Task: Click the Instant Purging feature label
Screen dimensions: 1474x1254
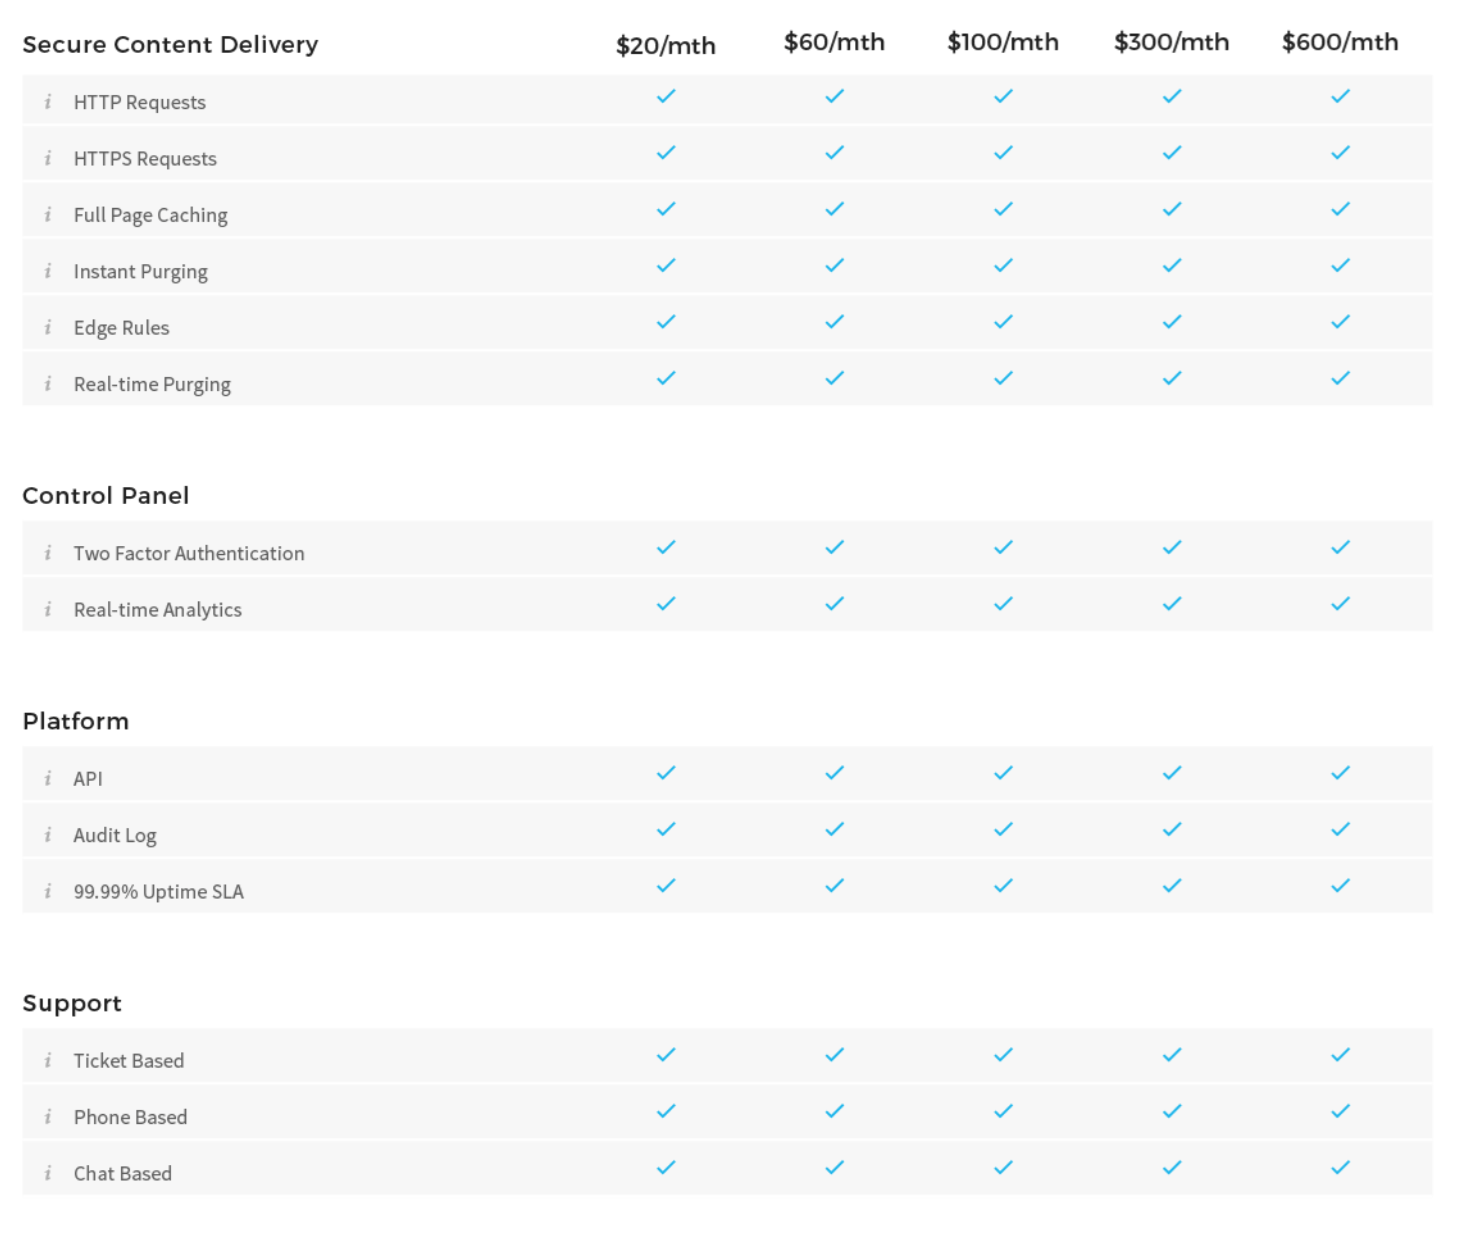Action: click(141, 272)
